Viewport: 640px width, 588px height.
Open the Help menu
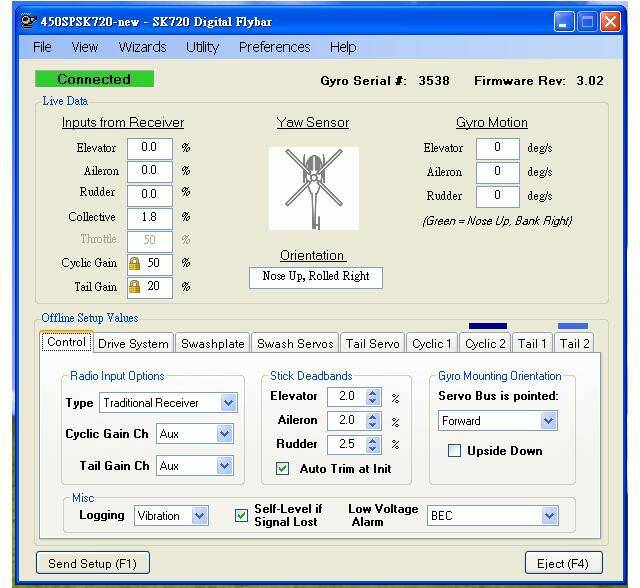[343, 47]
